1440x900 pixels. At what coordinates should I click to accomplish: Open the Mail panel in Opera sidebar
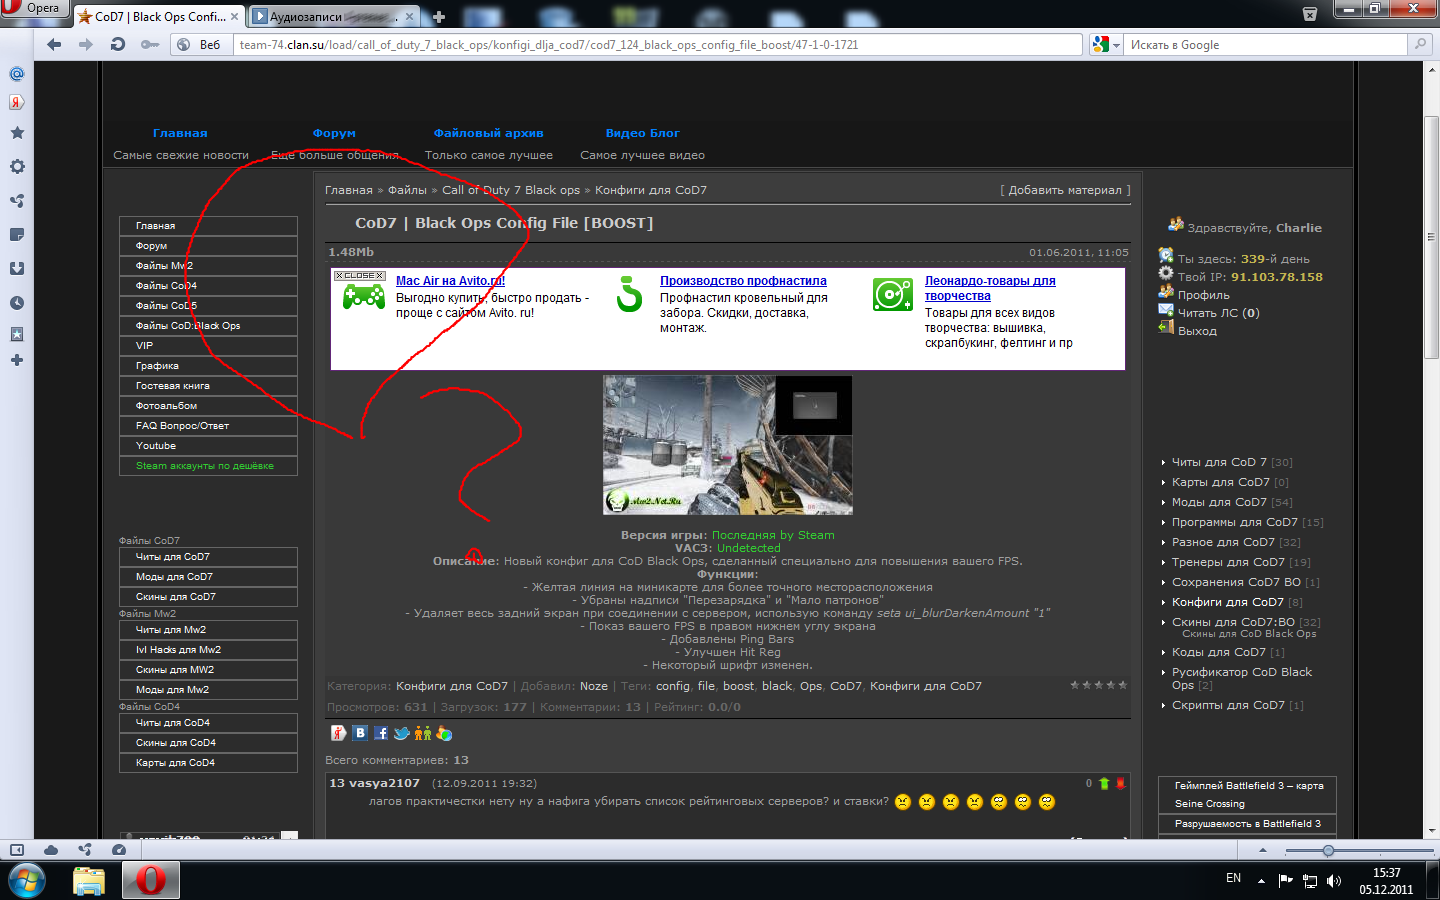point(17,74)
